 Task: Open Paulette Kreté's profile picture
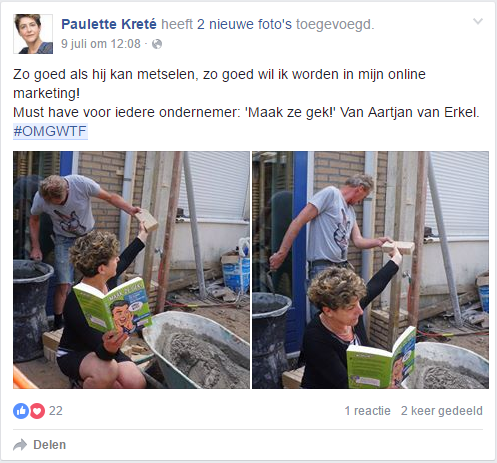tap(33, 34)
